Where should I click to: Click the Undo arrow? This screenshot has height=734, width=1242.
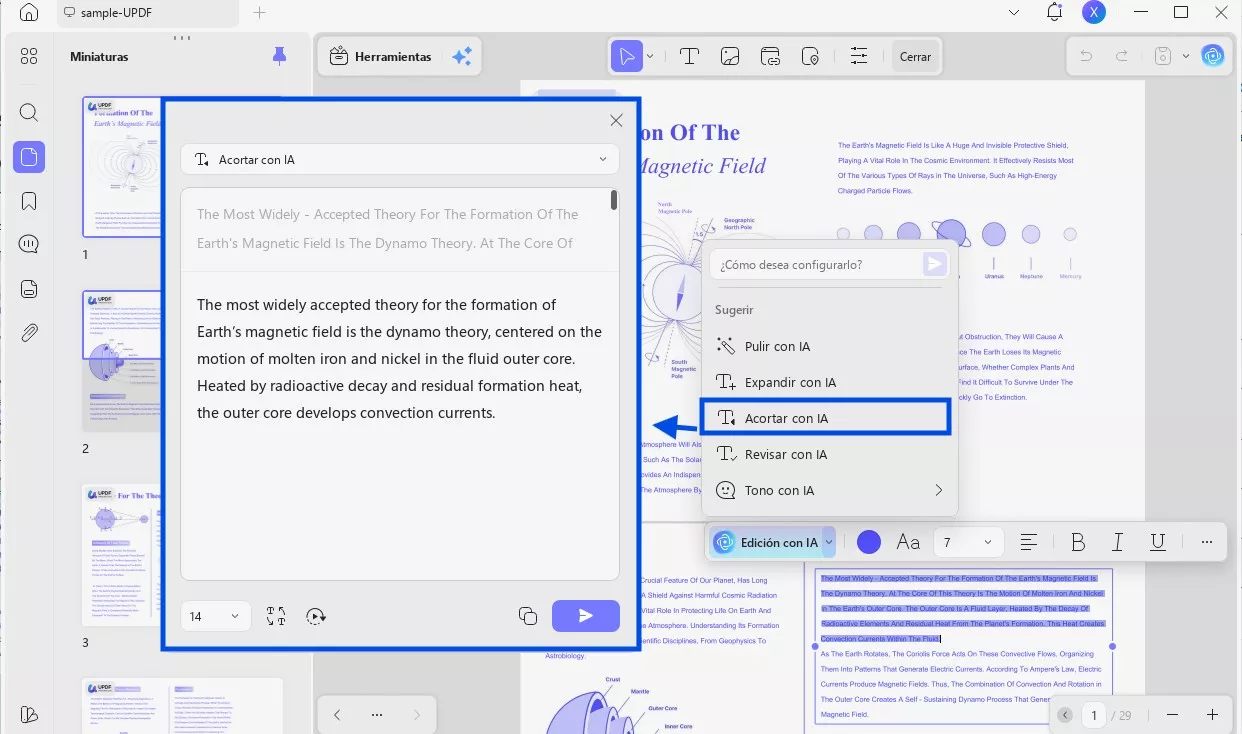[x=1086, y=56]
